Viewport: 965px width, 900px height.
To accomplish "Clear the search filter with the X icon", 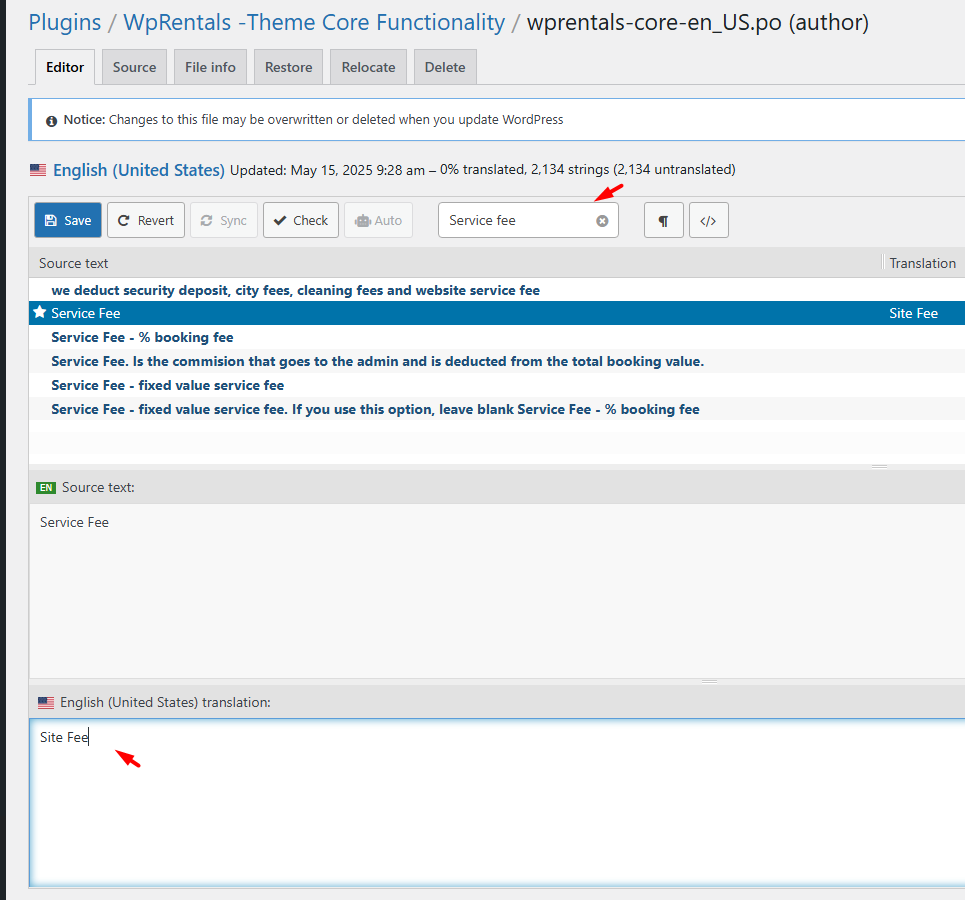I will (x=602, y=221).
